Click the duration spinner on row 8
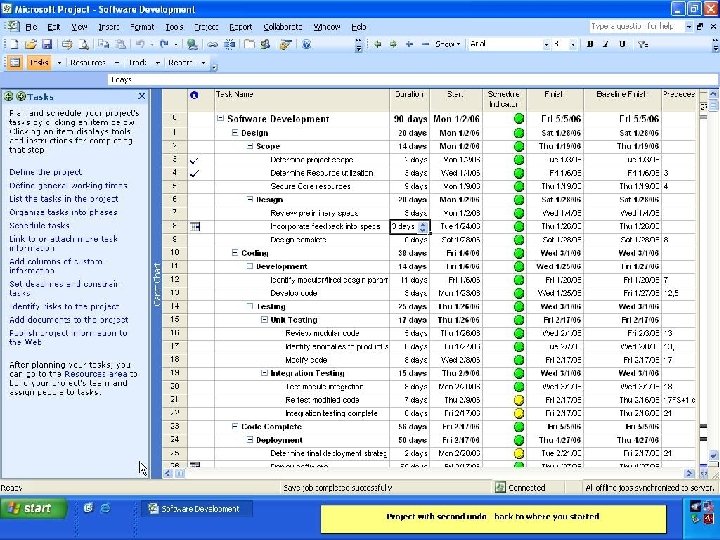Viewport: 720px width, 540px height. click(423, 226)
